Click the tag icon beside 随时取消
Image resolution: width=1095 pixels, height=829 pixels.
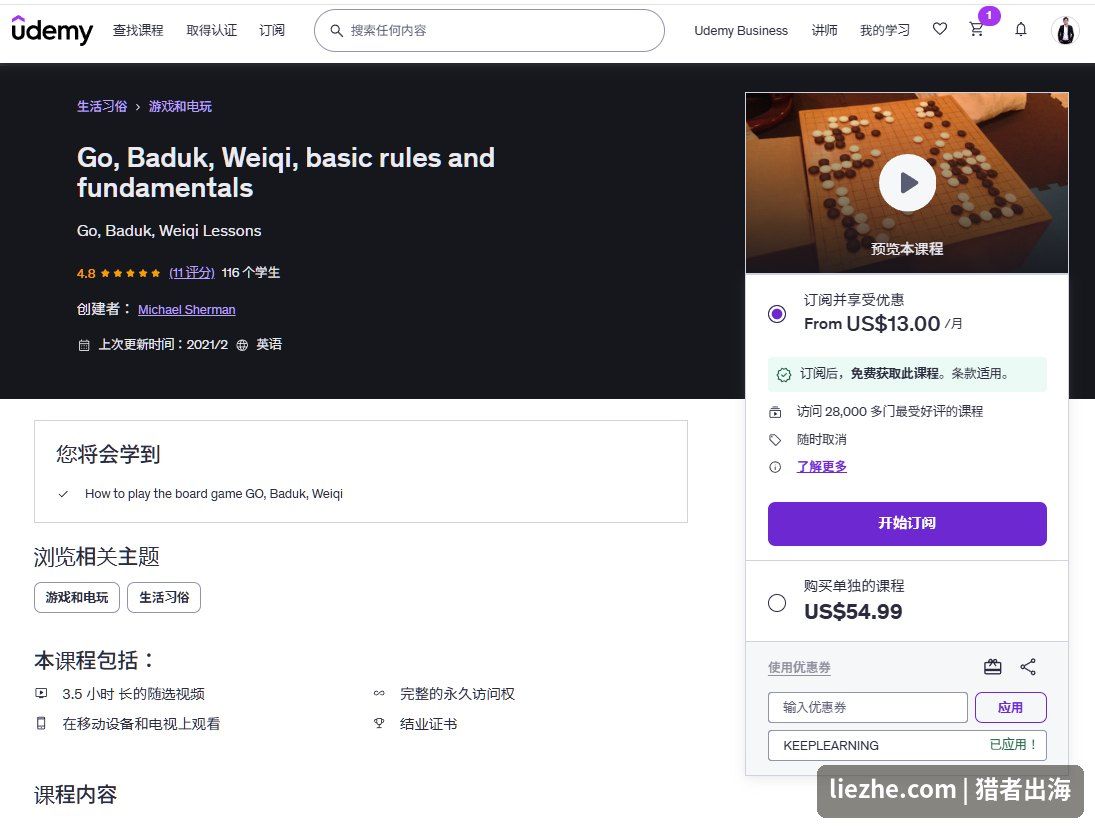point(775,439)
